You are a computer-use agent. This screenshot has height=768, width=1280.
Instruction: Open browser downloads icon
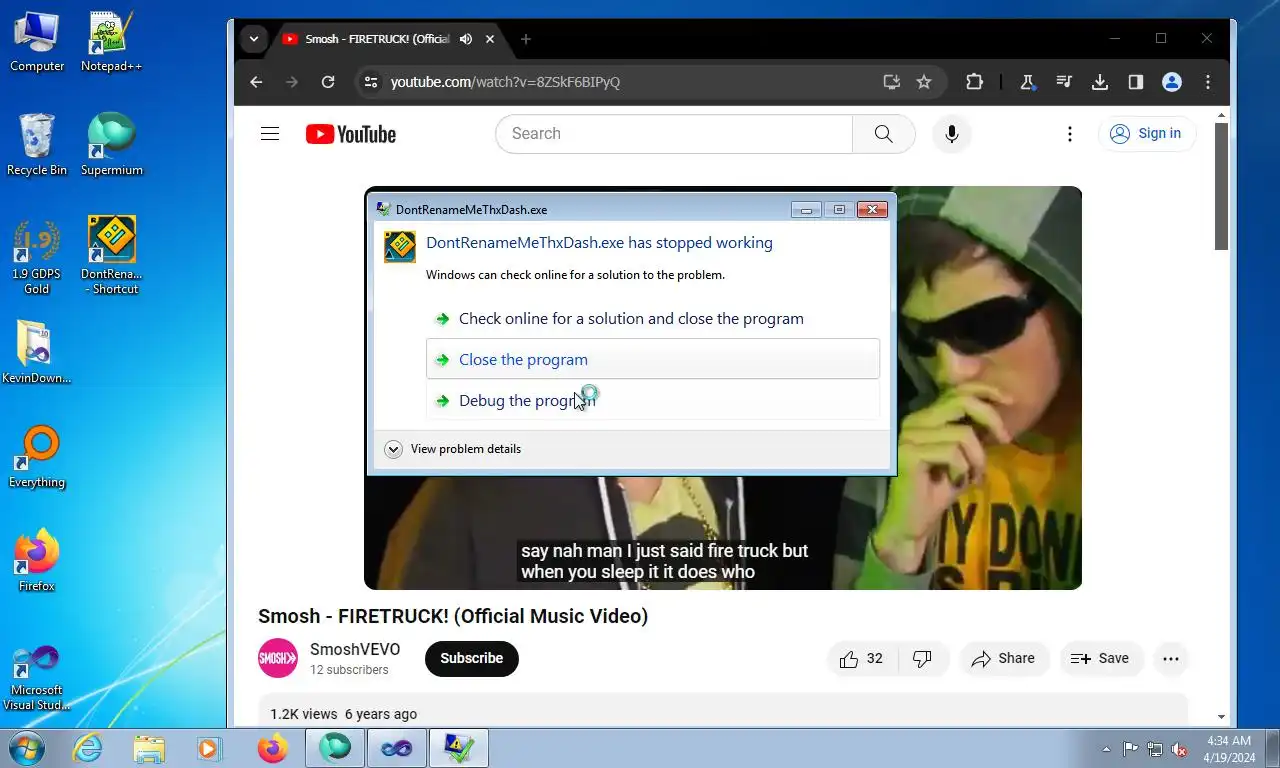1100,82
